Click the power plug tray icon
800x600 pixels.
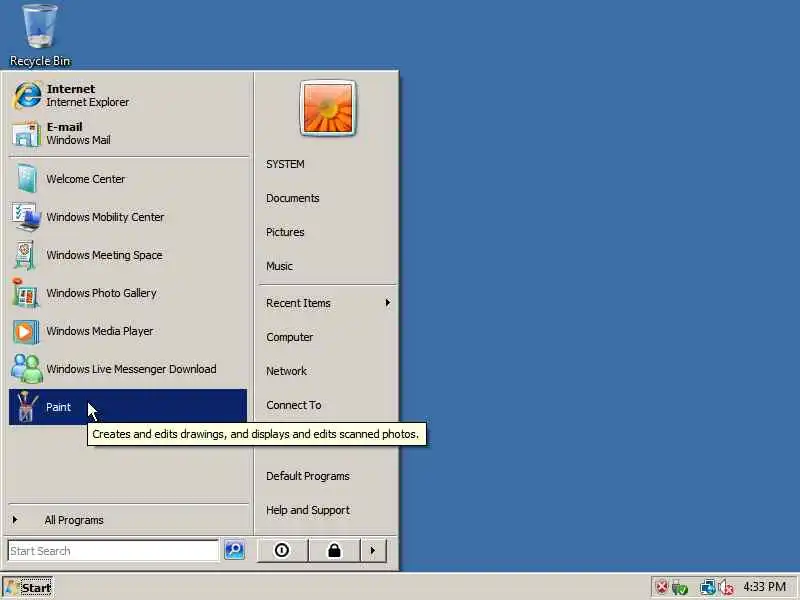680,588
